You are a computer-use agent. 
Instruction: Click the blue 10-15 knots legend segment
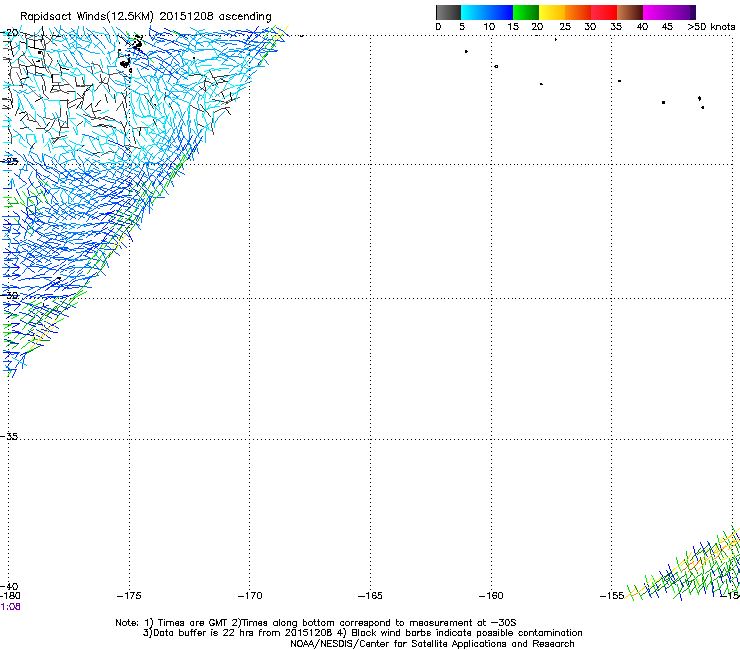500,12
